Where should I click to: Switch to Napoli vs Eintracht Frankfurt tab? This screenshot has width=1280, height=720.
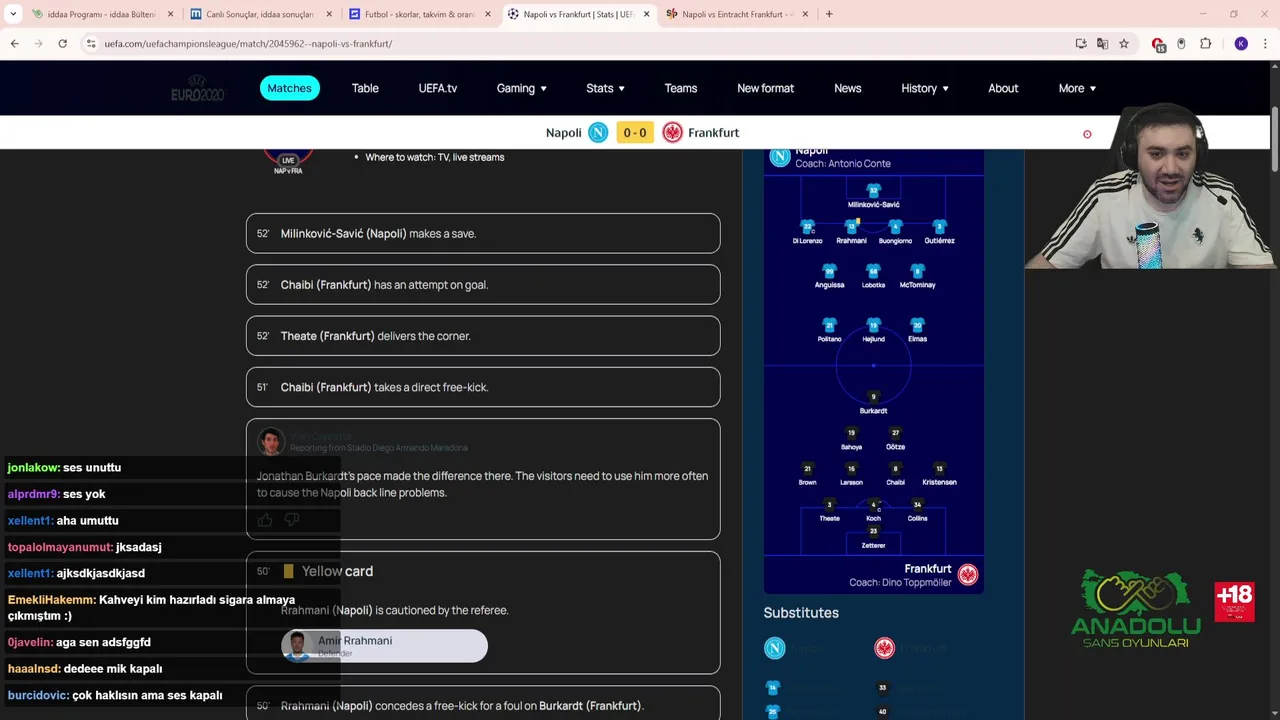pos(738,14)
